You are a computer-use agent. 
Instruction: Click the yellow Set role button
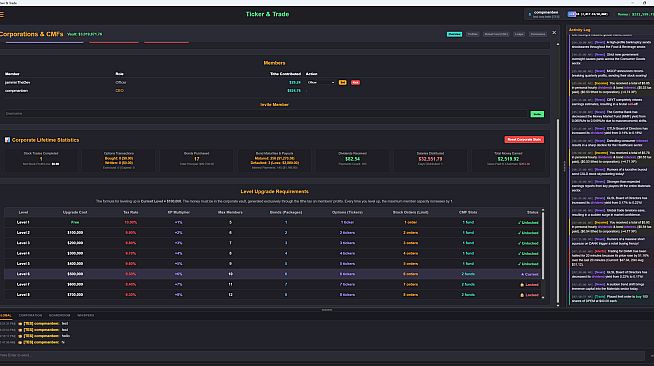click(342, 83)
